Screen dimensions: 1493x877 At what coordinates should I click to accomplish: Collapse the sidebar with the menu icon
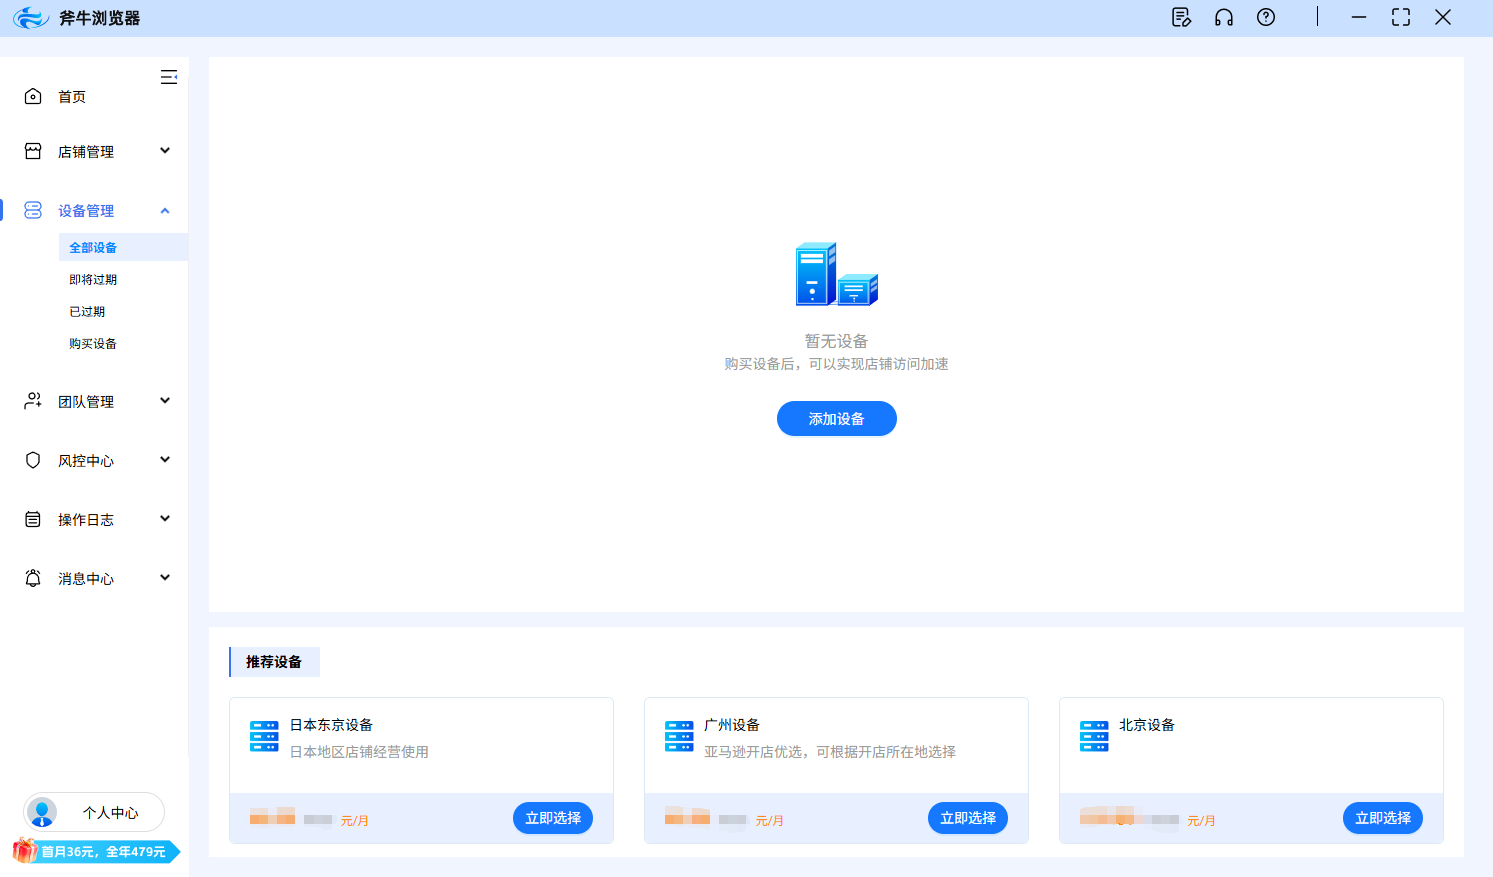pos(169,77)
